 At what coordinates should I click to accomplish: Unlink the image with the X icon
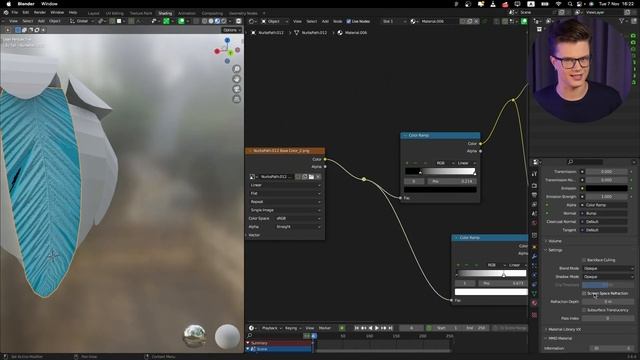click(x=318, y=177)
